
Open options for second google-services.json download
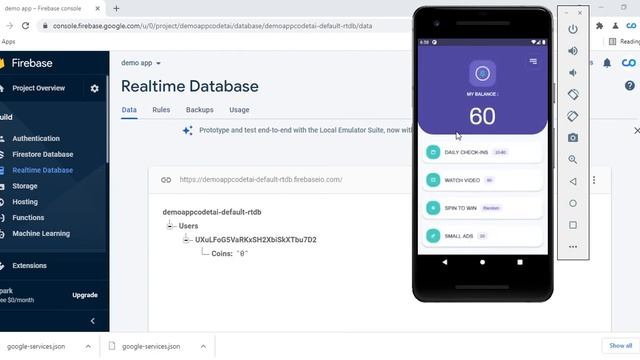203,347
